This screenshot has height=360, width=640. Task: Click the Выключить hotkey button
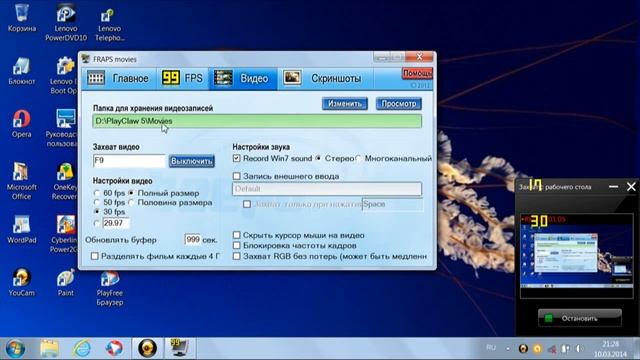(191, 161)
